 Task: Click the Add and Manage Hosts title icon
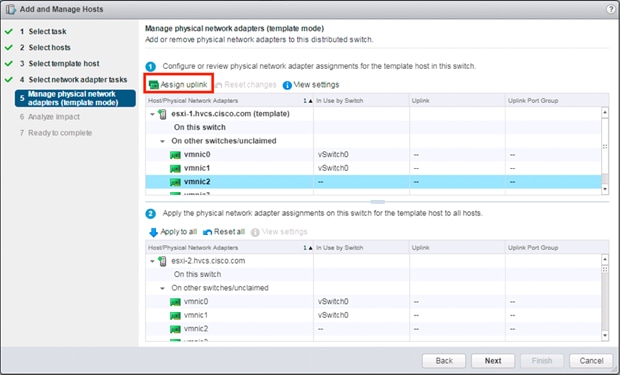click(x=11, y=9)
